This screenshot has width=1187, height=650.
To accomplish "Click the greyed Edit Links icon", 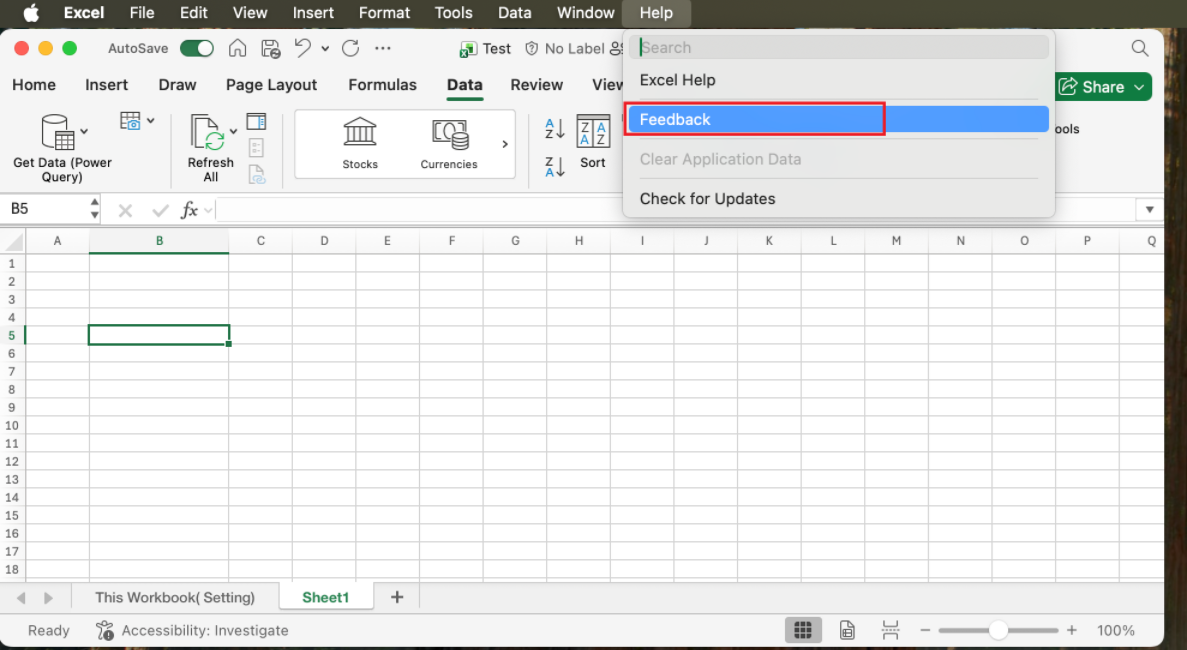I will coord(257,175).
